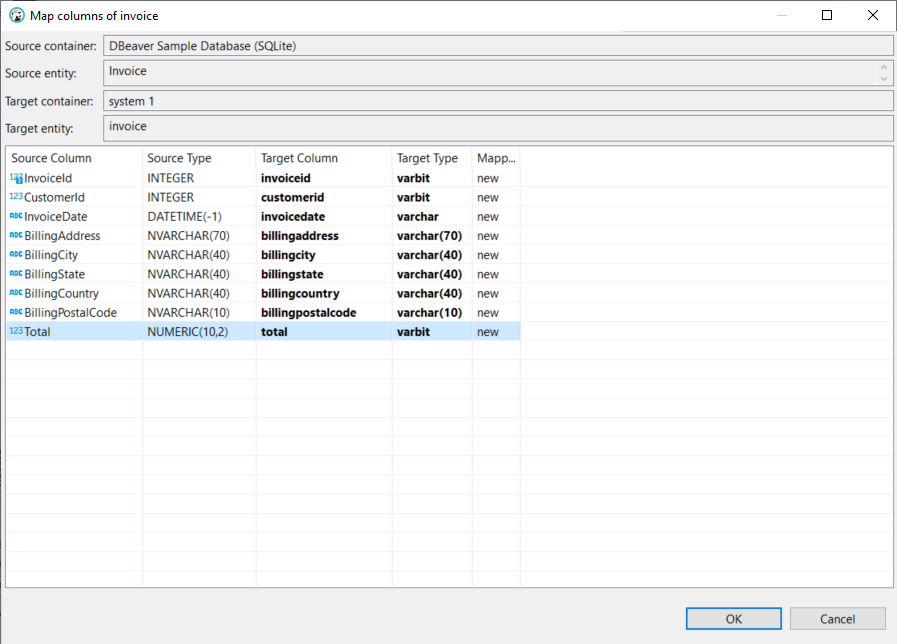The height and width of the screenshot is (644, 897).
Task: Open the mapping cell showing new for InvoiceId
Action: [495, 178]
